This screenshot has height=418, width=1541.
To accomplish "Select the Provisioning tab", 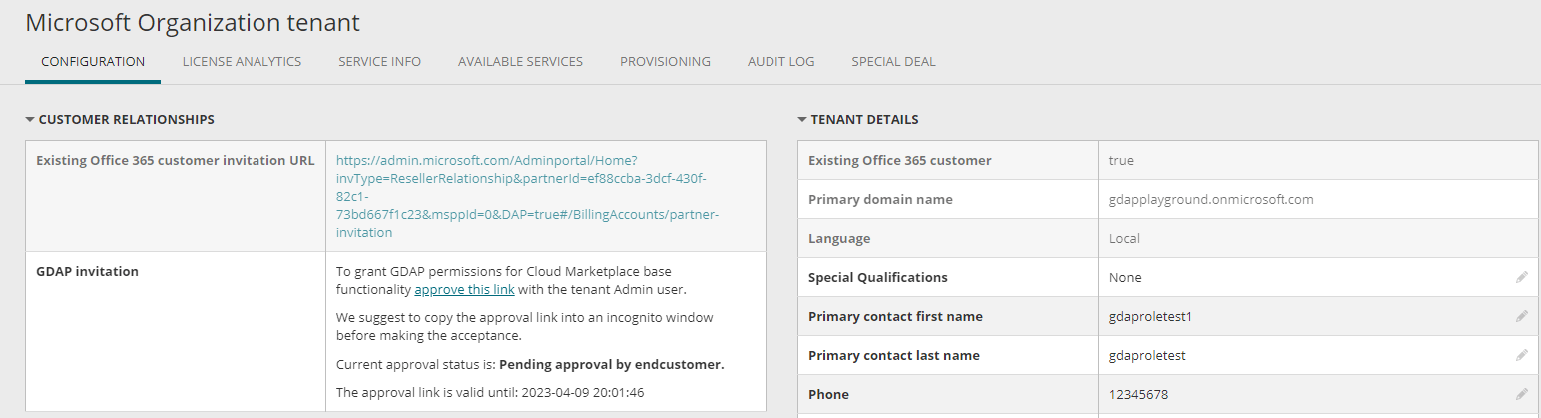I will point(665,62).
